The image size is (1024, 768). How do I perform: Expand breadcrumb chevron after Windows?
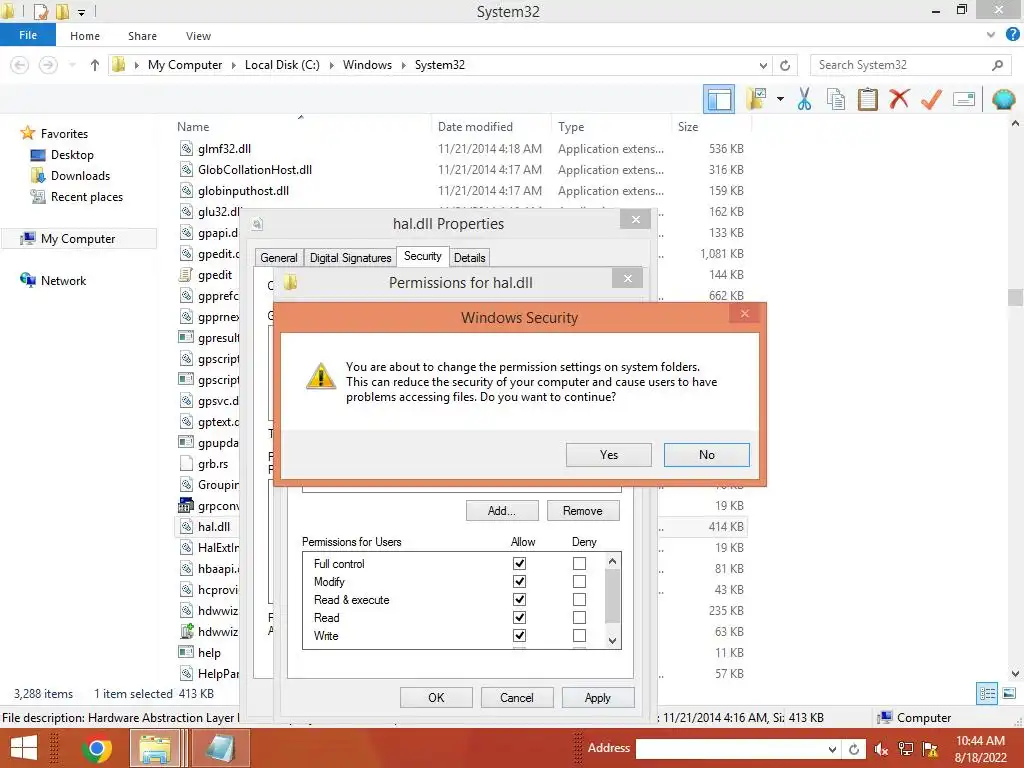403,65
